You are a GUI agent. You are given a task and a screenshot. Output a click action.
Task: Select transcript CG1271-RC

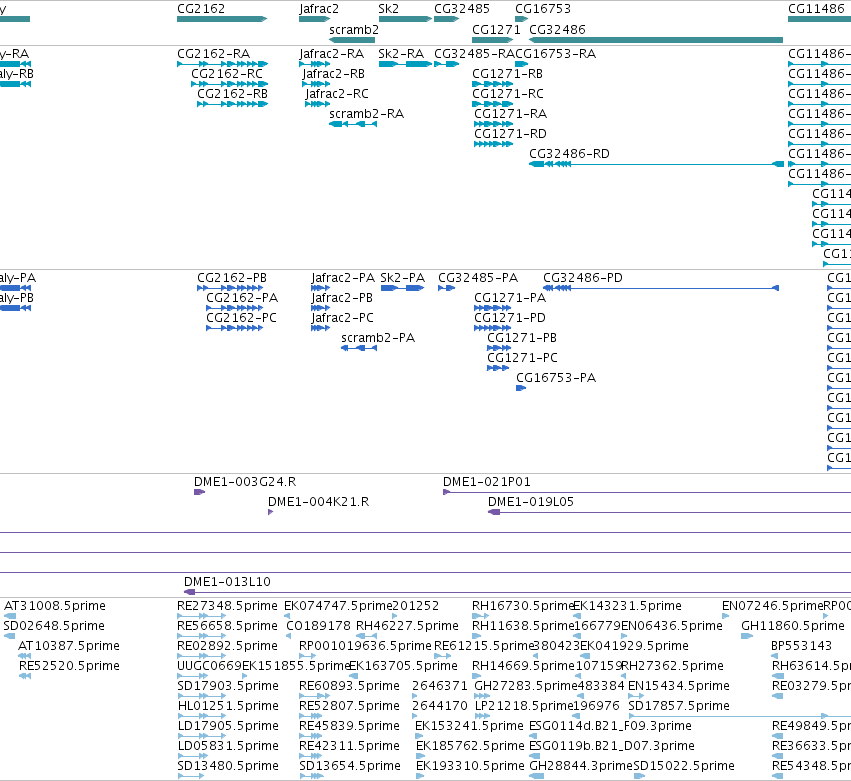click(x=493, y=104)
